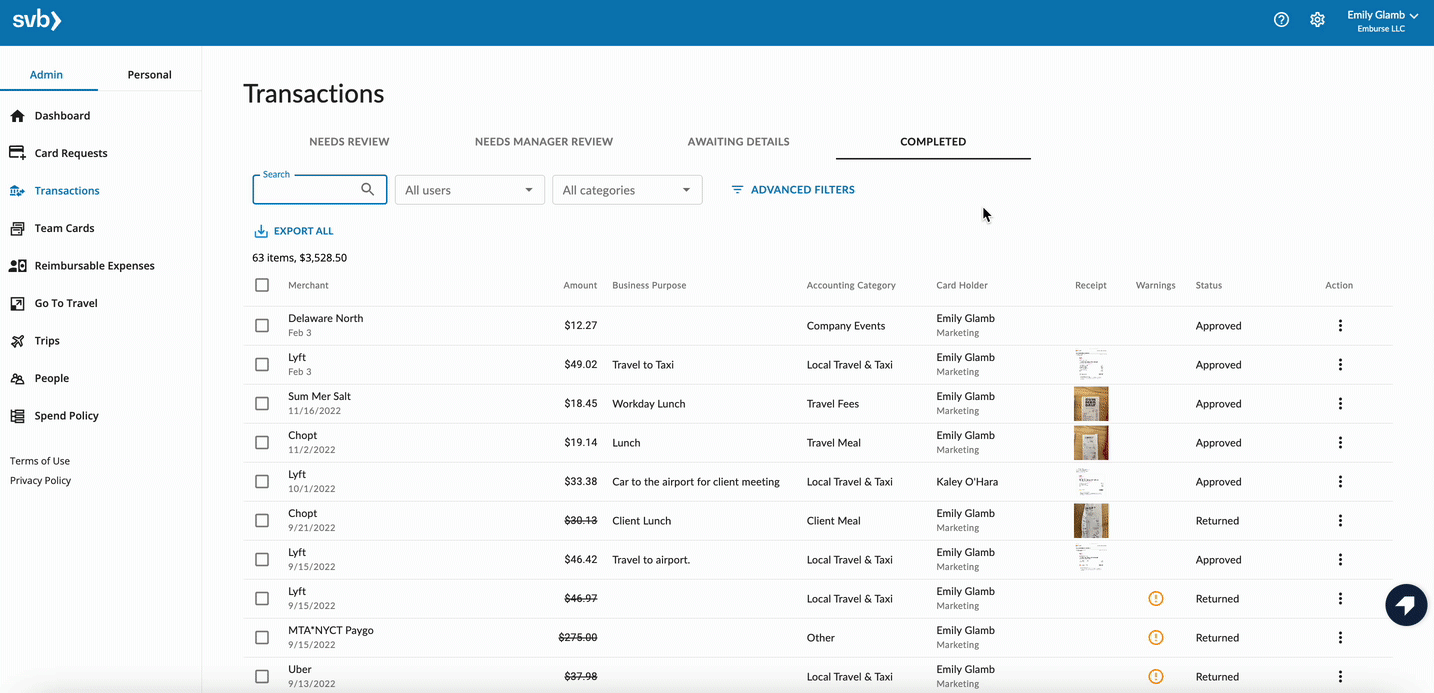The width and height of the screenshot is (1434, 693).
Task: Open receipt thumbnail for Lyft $49.02
Action: (x=1091, y=365)
